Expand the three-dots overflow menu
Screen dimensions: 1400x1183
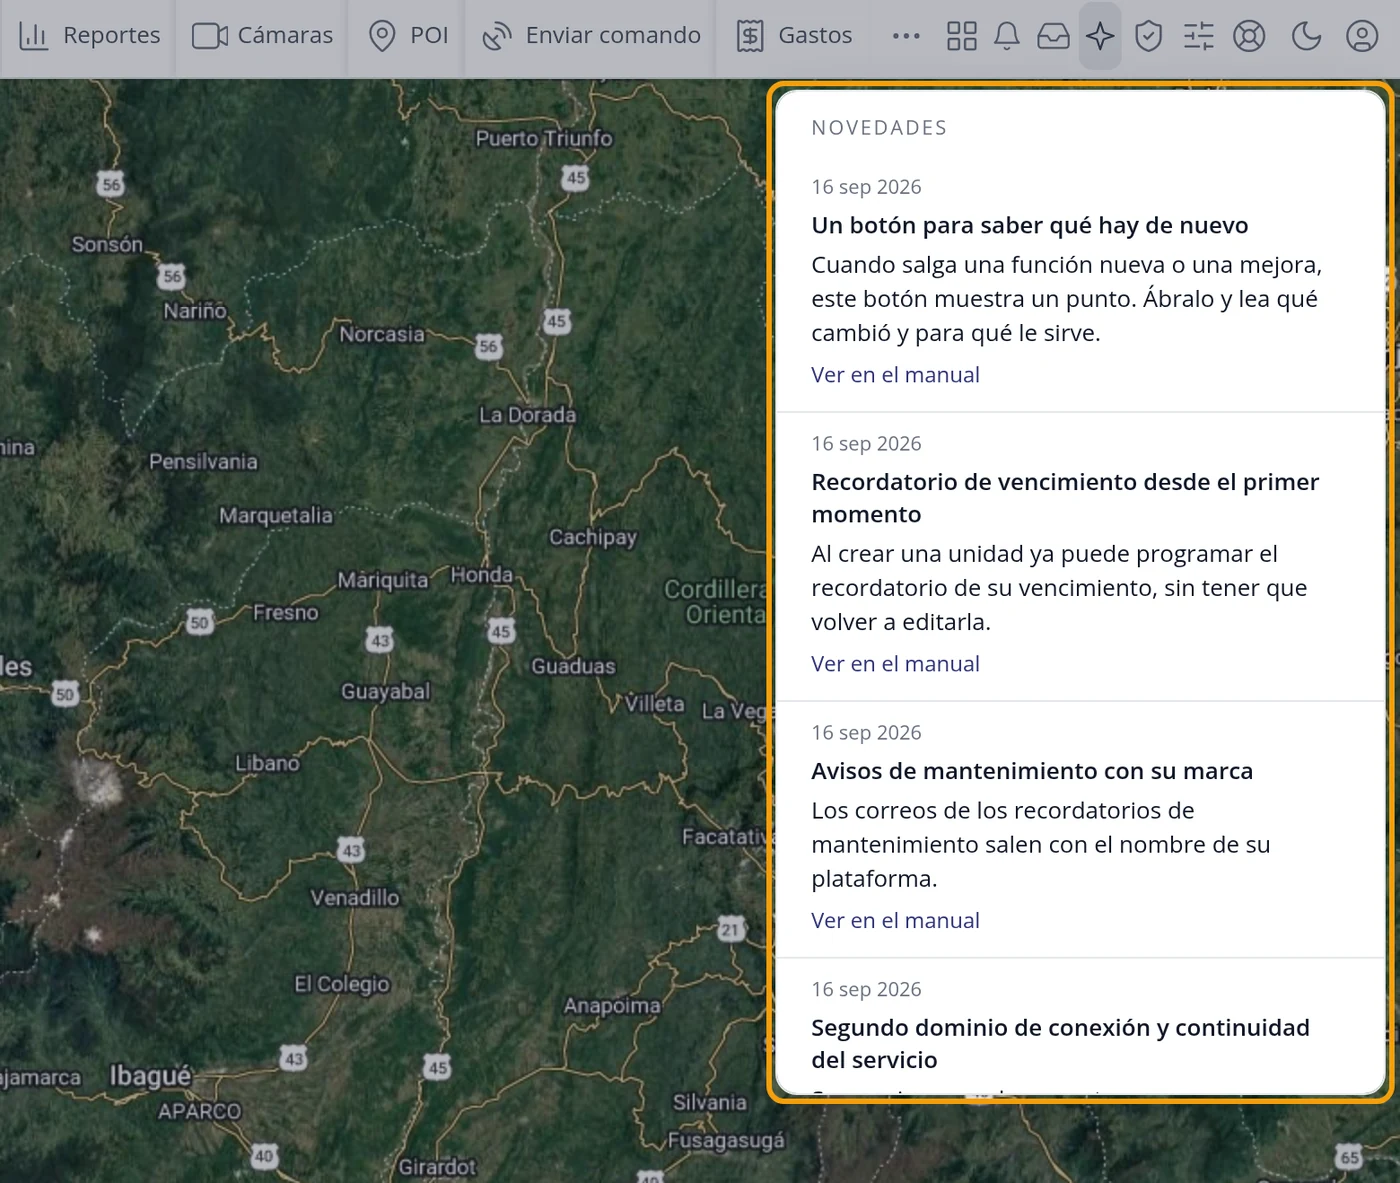coord(906,36)
